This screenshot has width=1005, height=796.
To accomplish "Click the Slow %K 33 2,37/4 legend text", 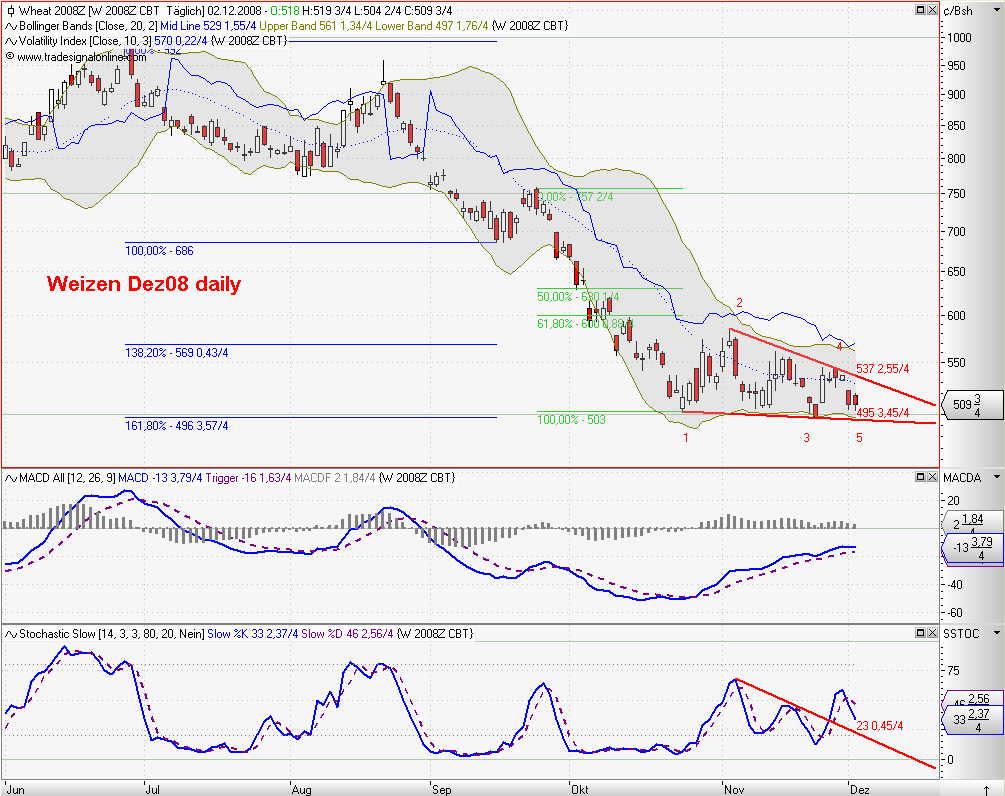I will click(x=253, y=634).
